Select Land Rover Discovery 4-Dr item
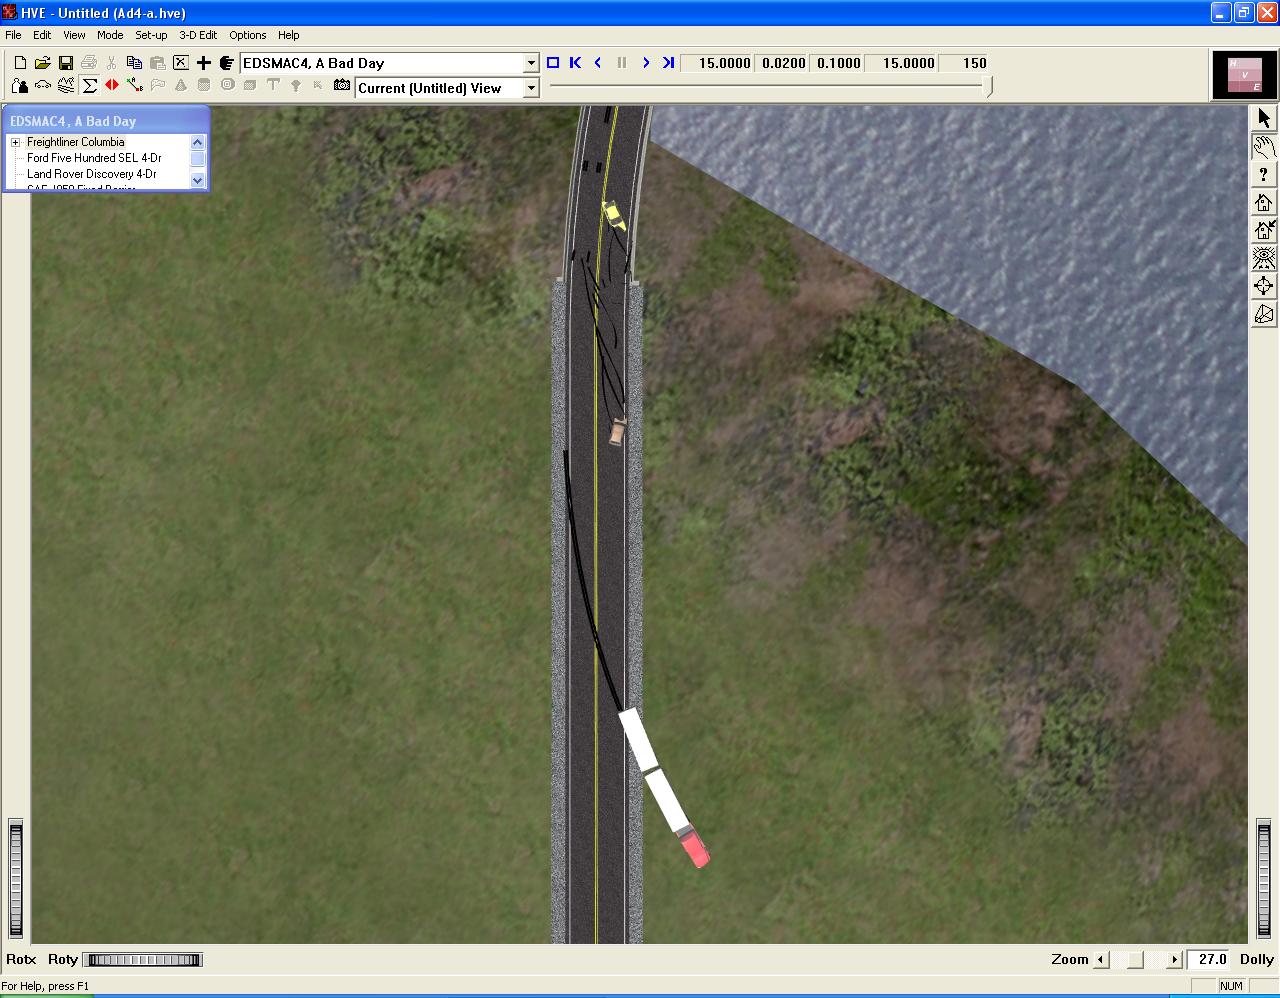1280x998 pixels. pos(92,174)
